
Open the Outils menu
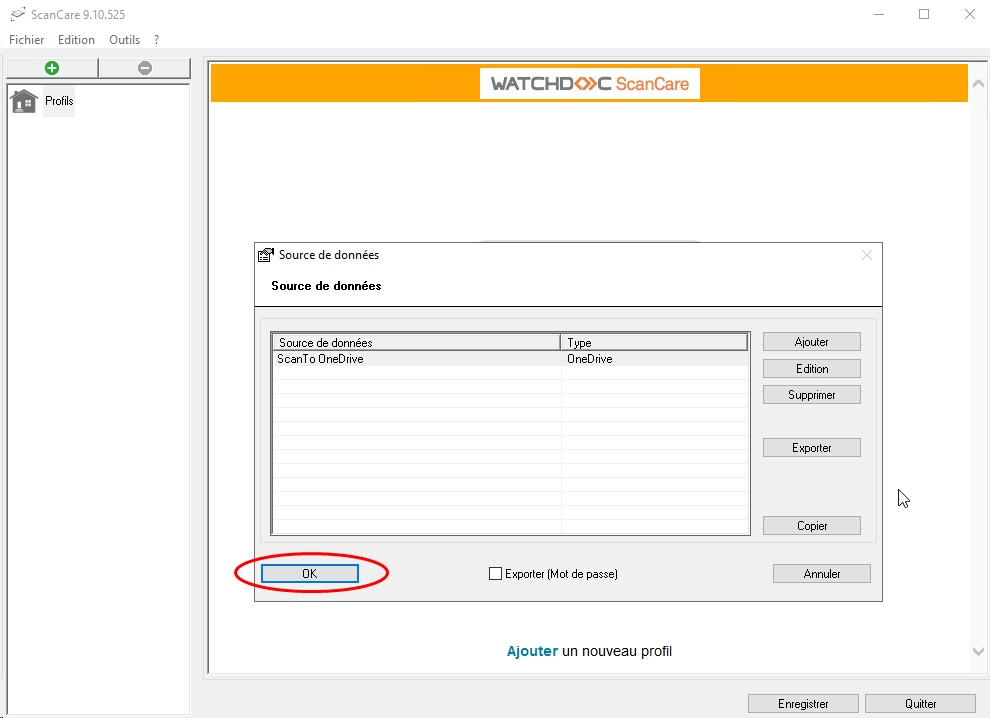tap(124, 40)
